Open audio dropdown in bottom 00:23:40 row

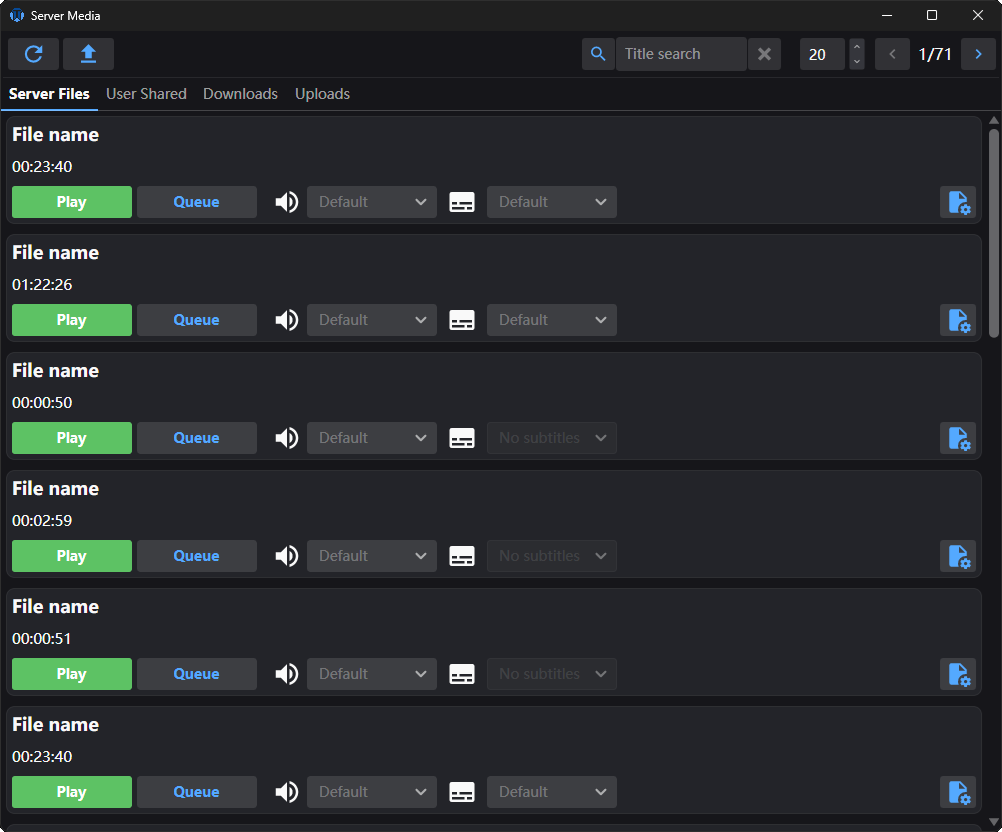click(x=372, y=792)
